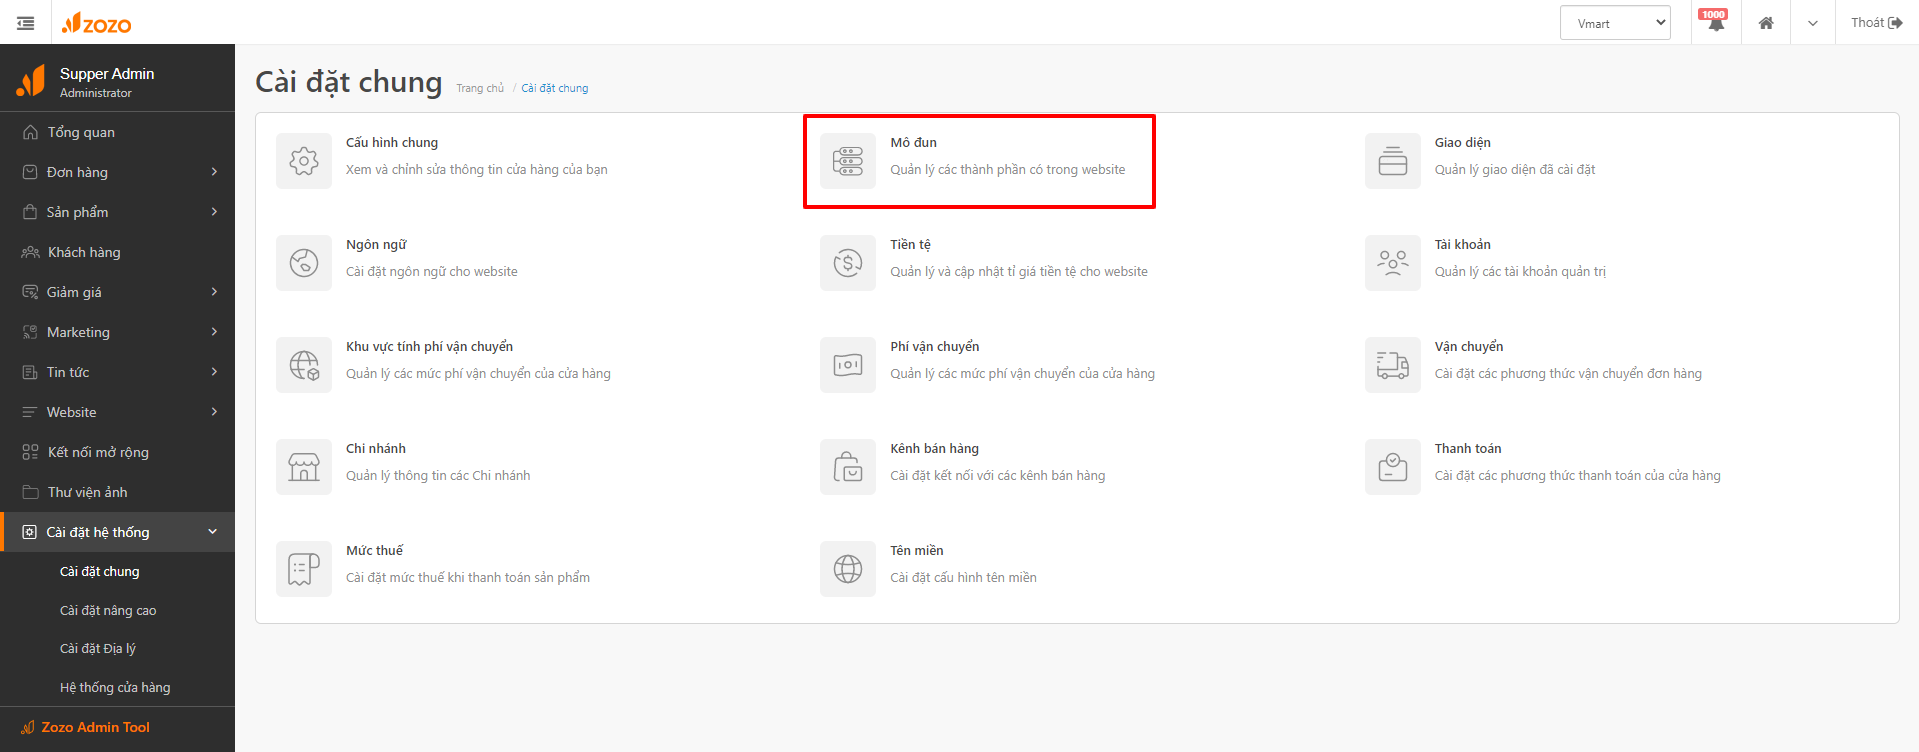This screenshot has width=1919, height=752.
Task: Open the Tài khoản users icon
Action: point(1393,263)
